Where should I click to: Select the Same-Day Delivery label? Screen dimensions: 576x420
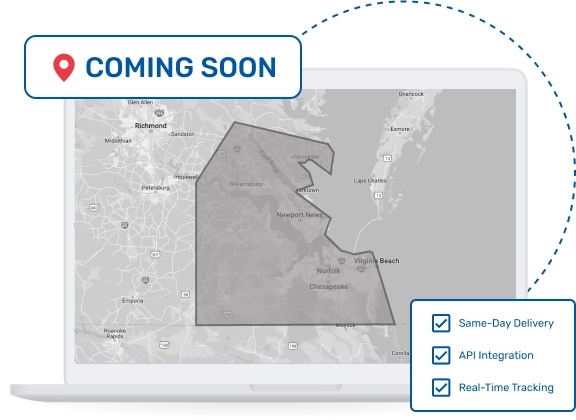506,323
